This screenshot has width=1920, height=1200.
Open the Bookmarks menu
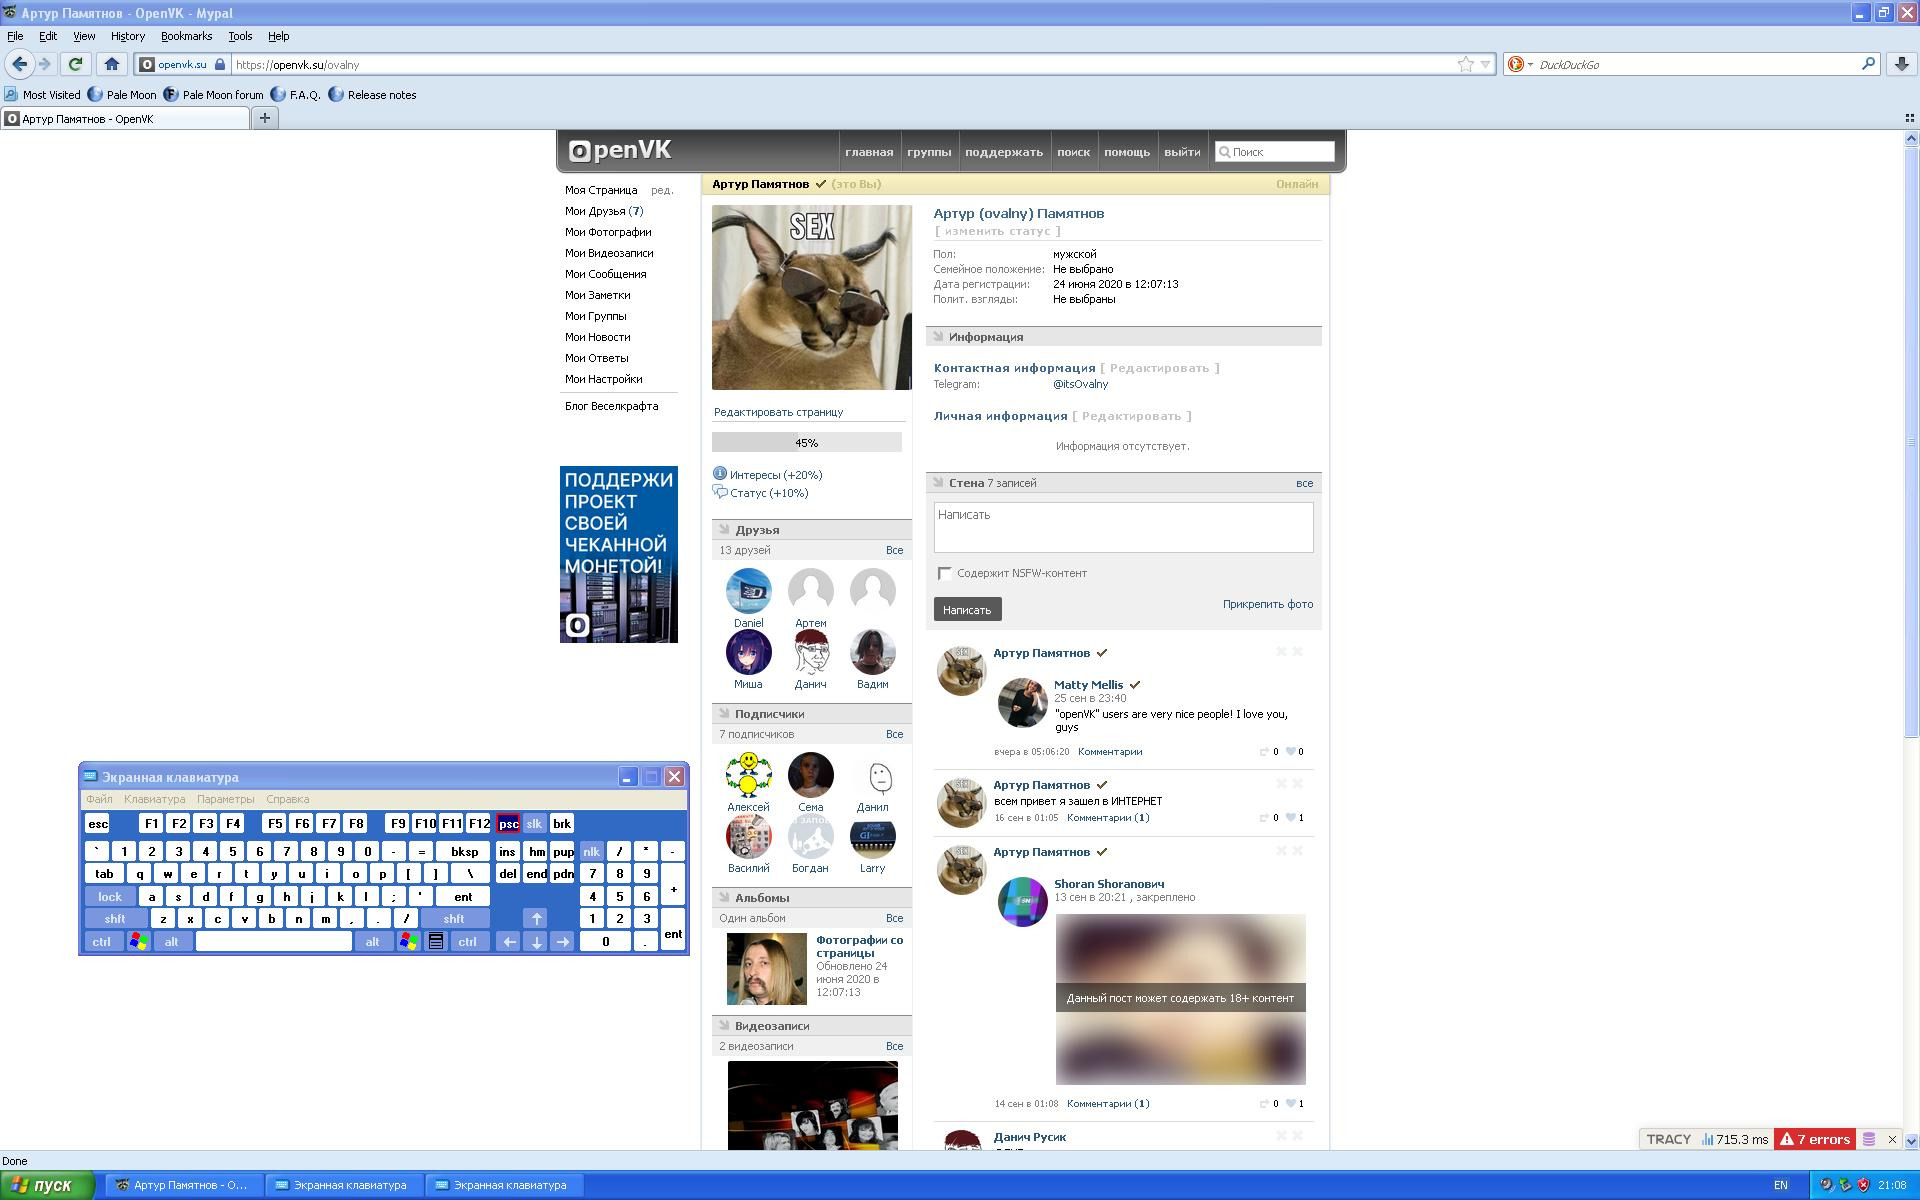pyautogui.click(x=186, y=36)
